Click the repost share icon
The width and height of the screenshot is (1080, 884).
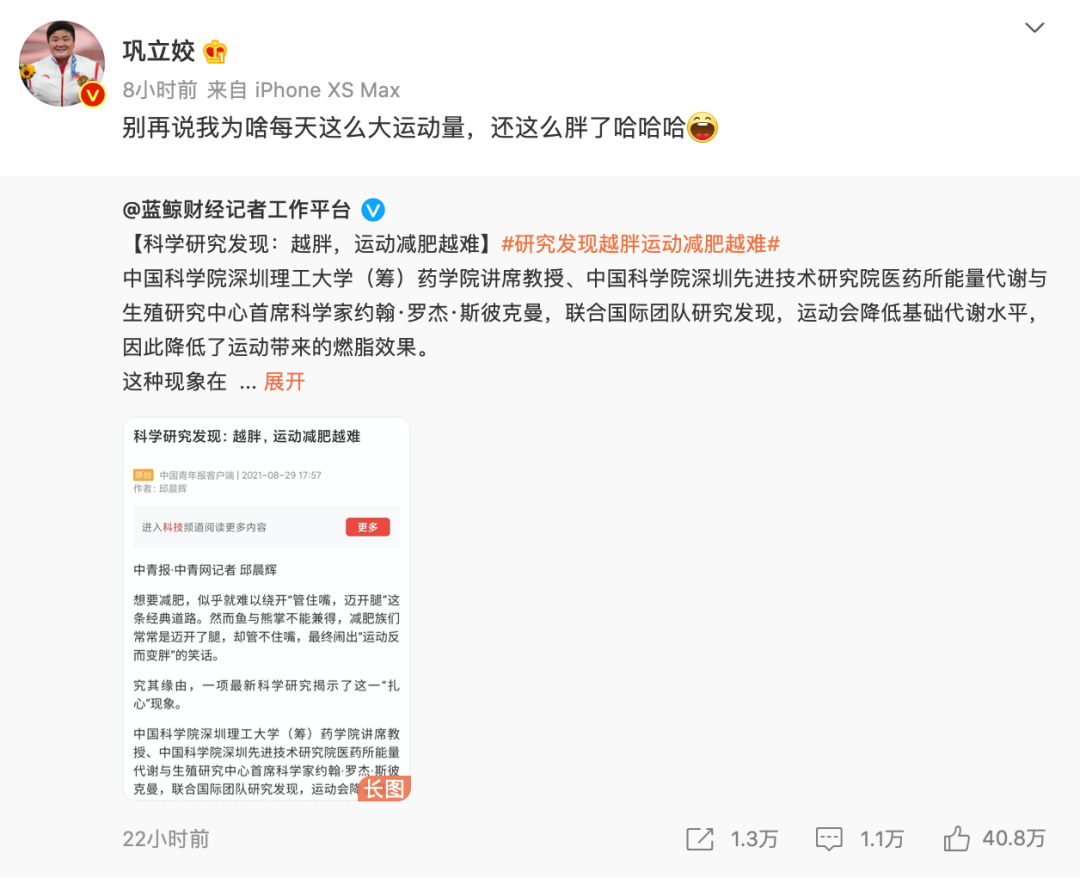(x=700, y=839)
